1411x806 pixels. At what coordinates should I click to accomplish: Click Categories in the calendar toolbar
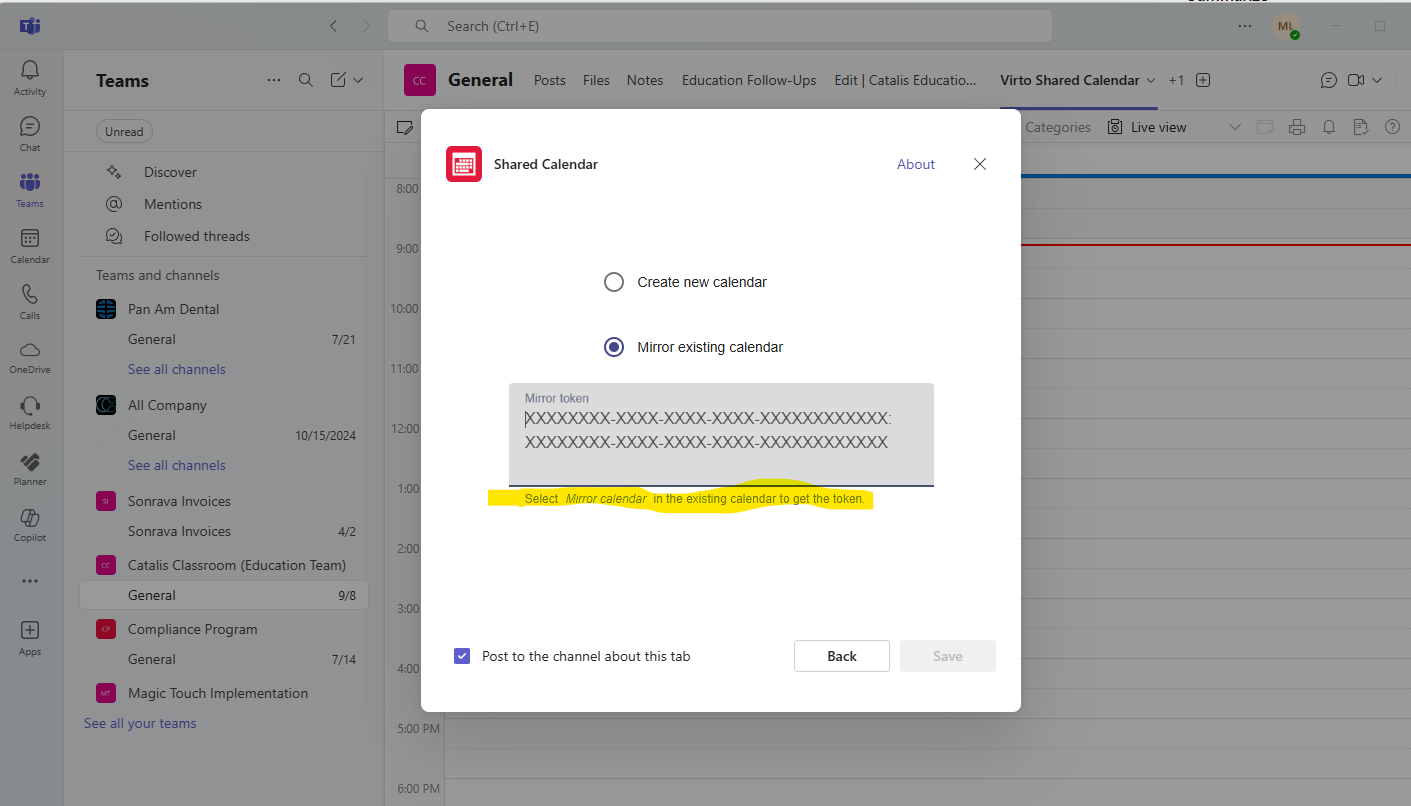coord(1058,127)
